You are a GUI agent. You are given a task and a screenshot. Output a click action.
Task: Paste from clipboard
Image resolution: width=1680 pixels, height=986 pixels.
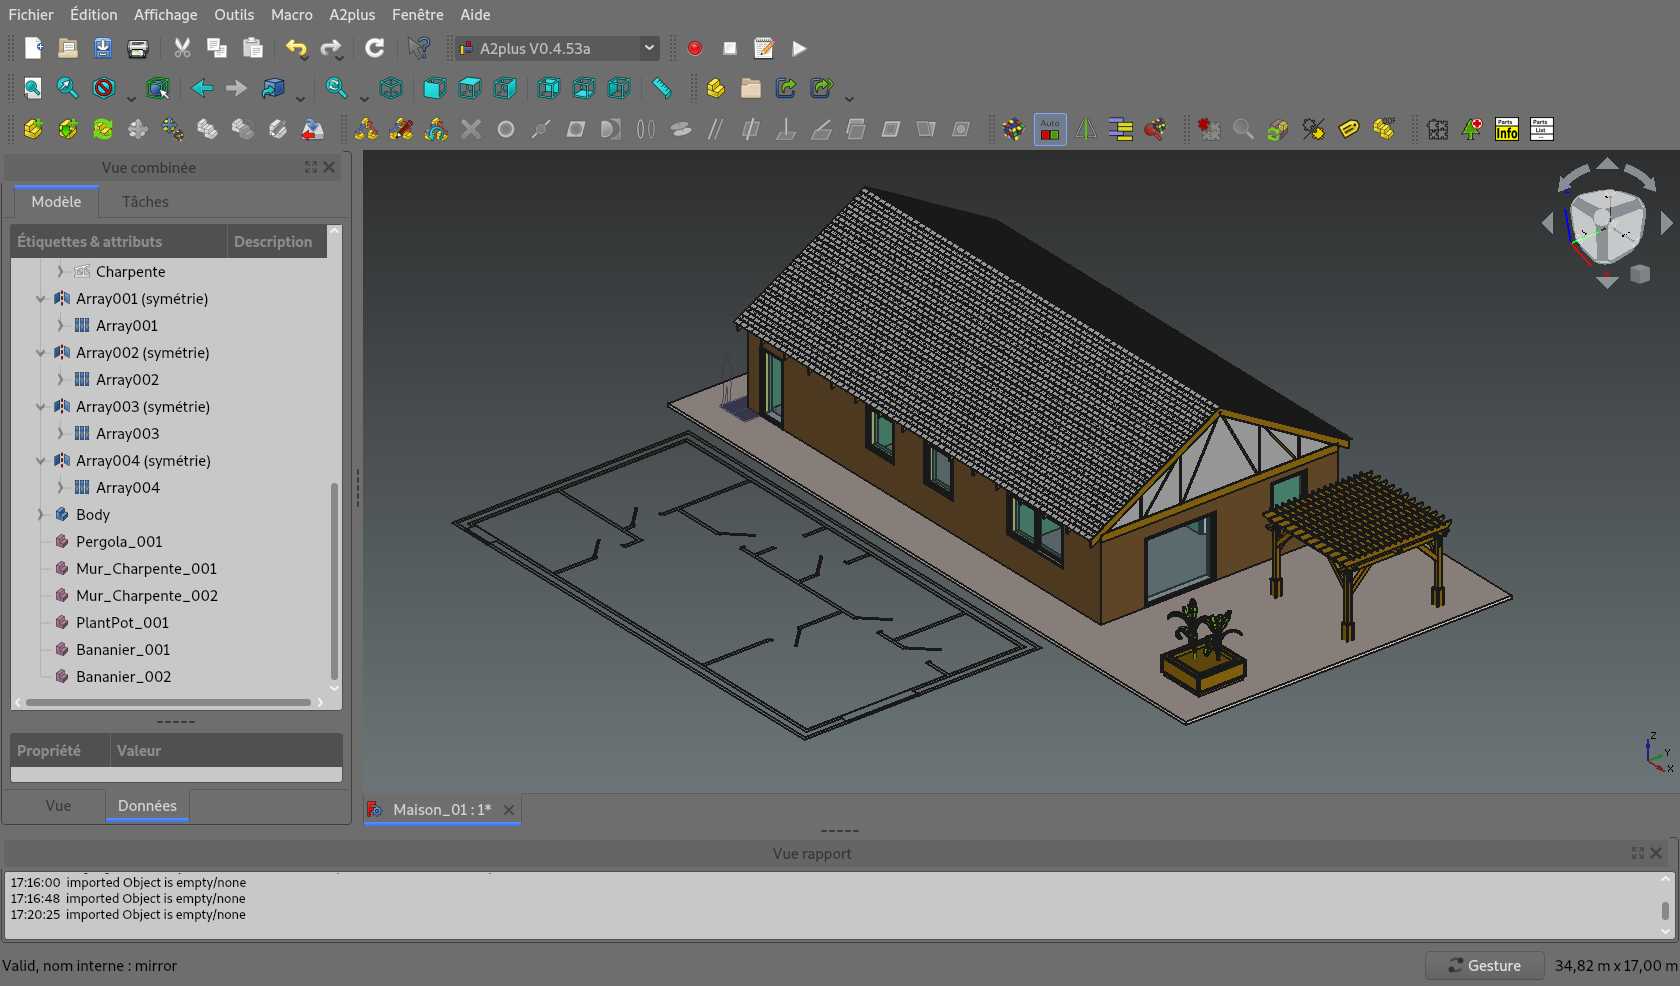coord(253,48)
